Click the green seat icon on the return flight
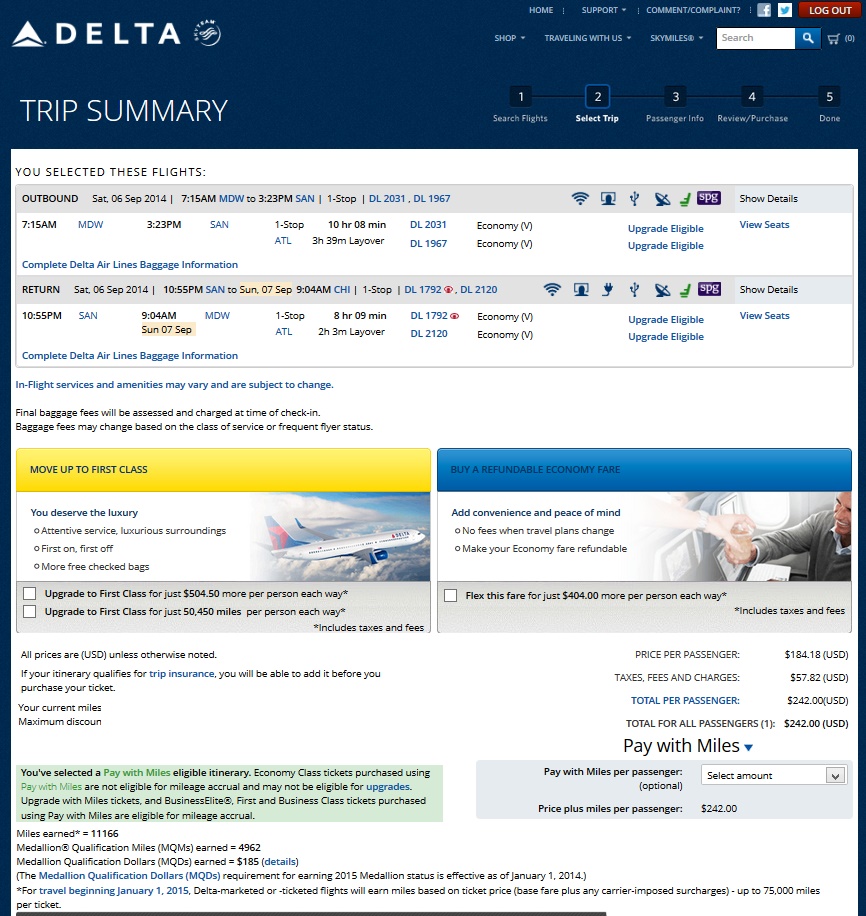Image resolution: width=866 pixels, height=916 pixels. coord(685,290)
